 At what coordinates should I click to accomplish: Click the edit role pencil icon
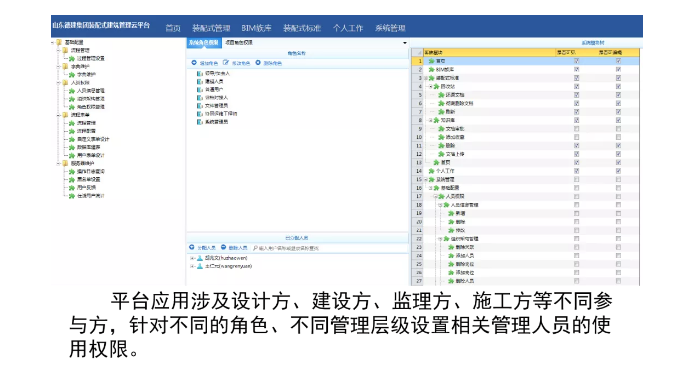coord(226,63)
